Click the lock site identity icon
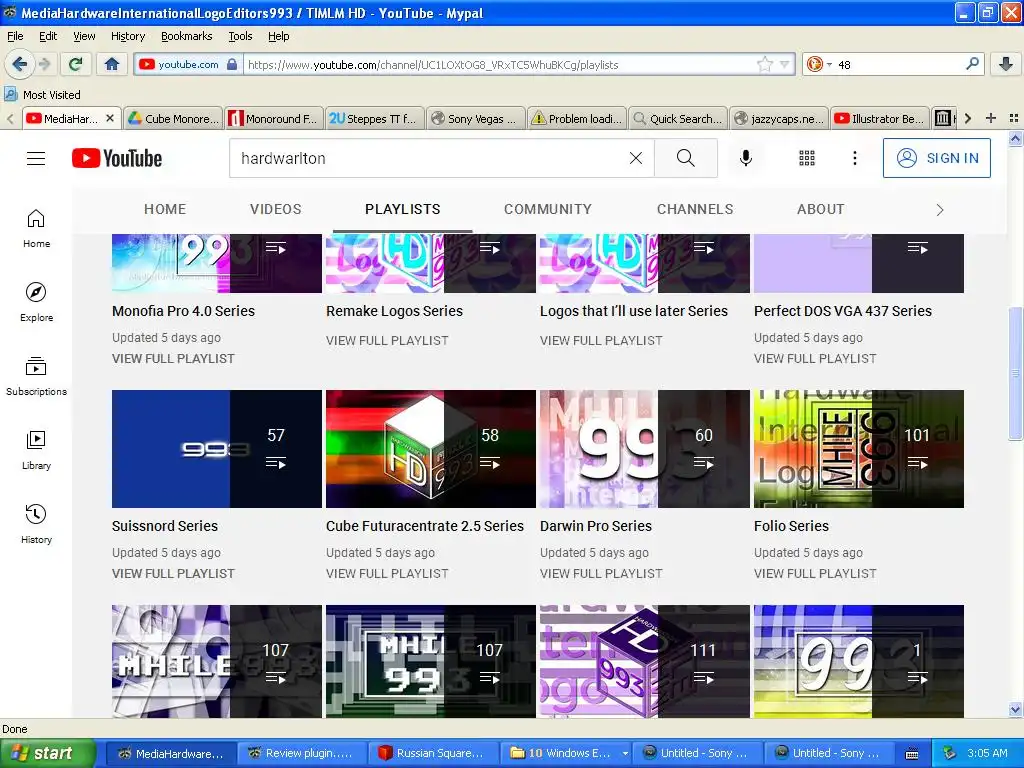This screenshot has height=768, width=1024. coord(232,64)
